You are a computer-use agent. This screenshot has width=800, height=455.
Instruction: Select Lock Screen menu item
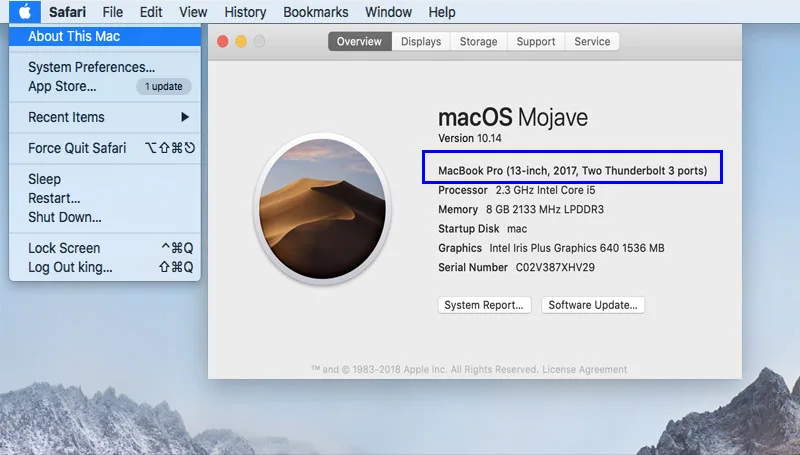pos(64,248)
